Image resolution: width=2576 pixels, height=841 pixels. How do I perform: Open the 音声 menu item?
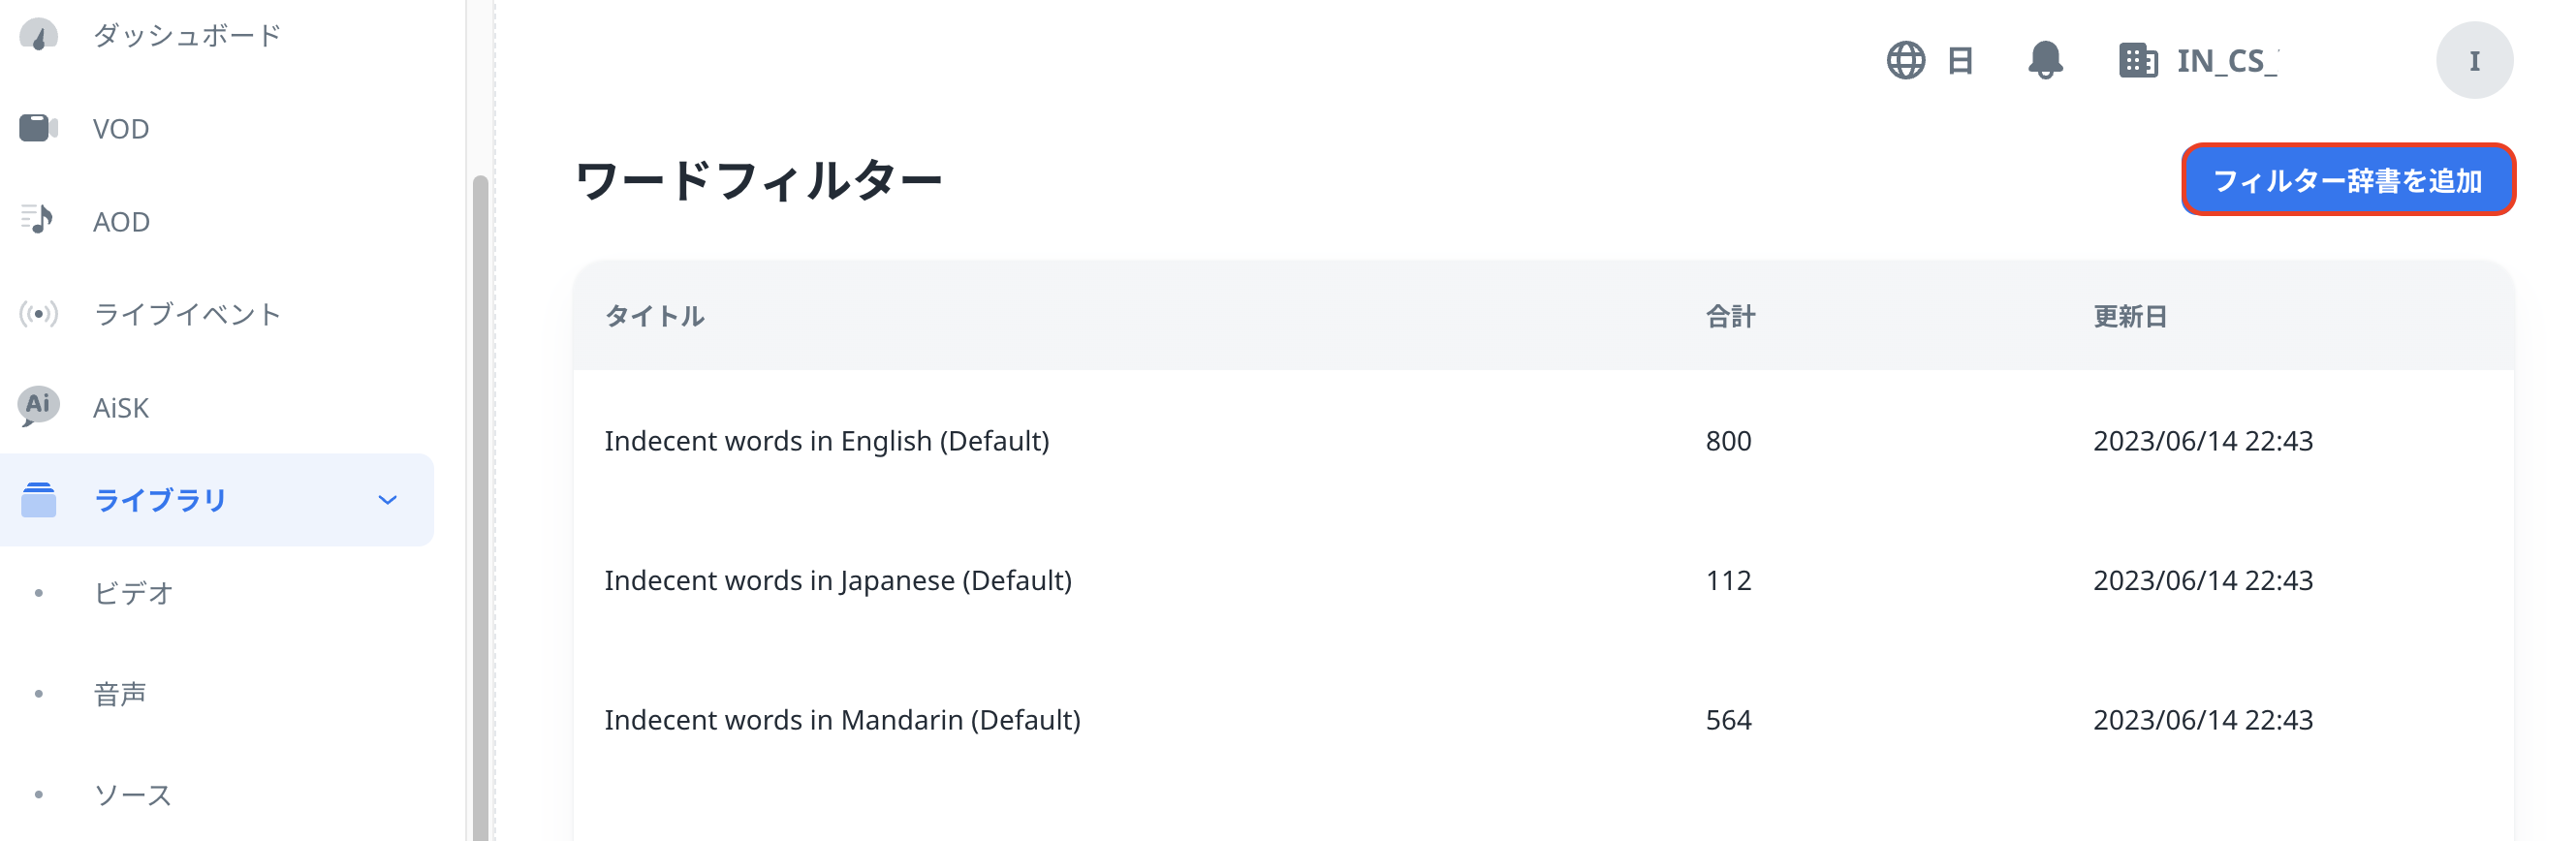click(x=120, y=692)
